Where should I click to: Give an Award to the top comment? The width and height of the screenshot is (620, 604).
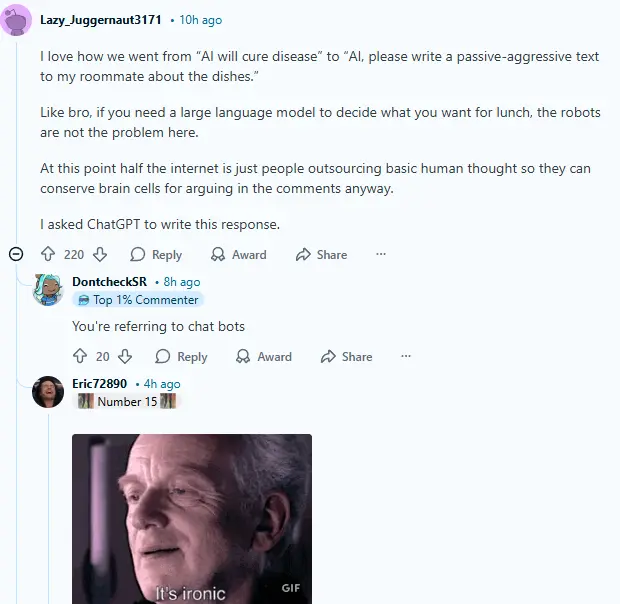click(x=238, y=255)
